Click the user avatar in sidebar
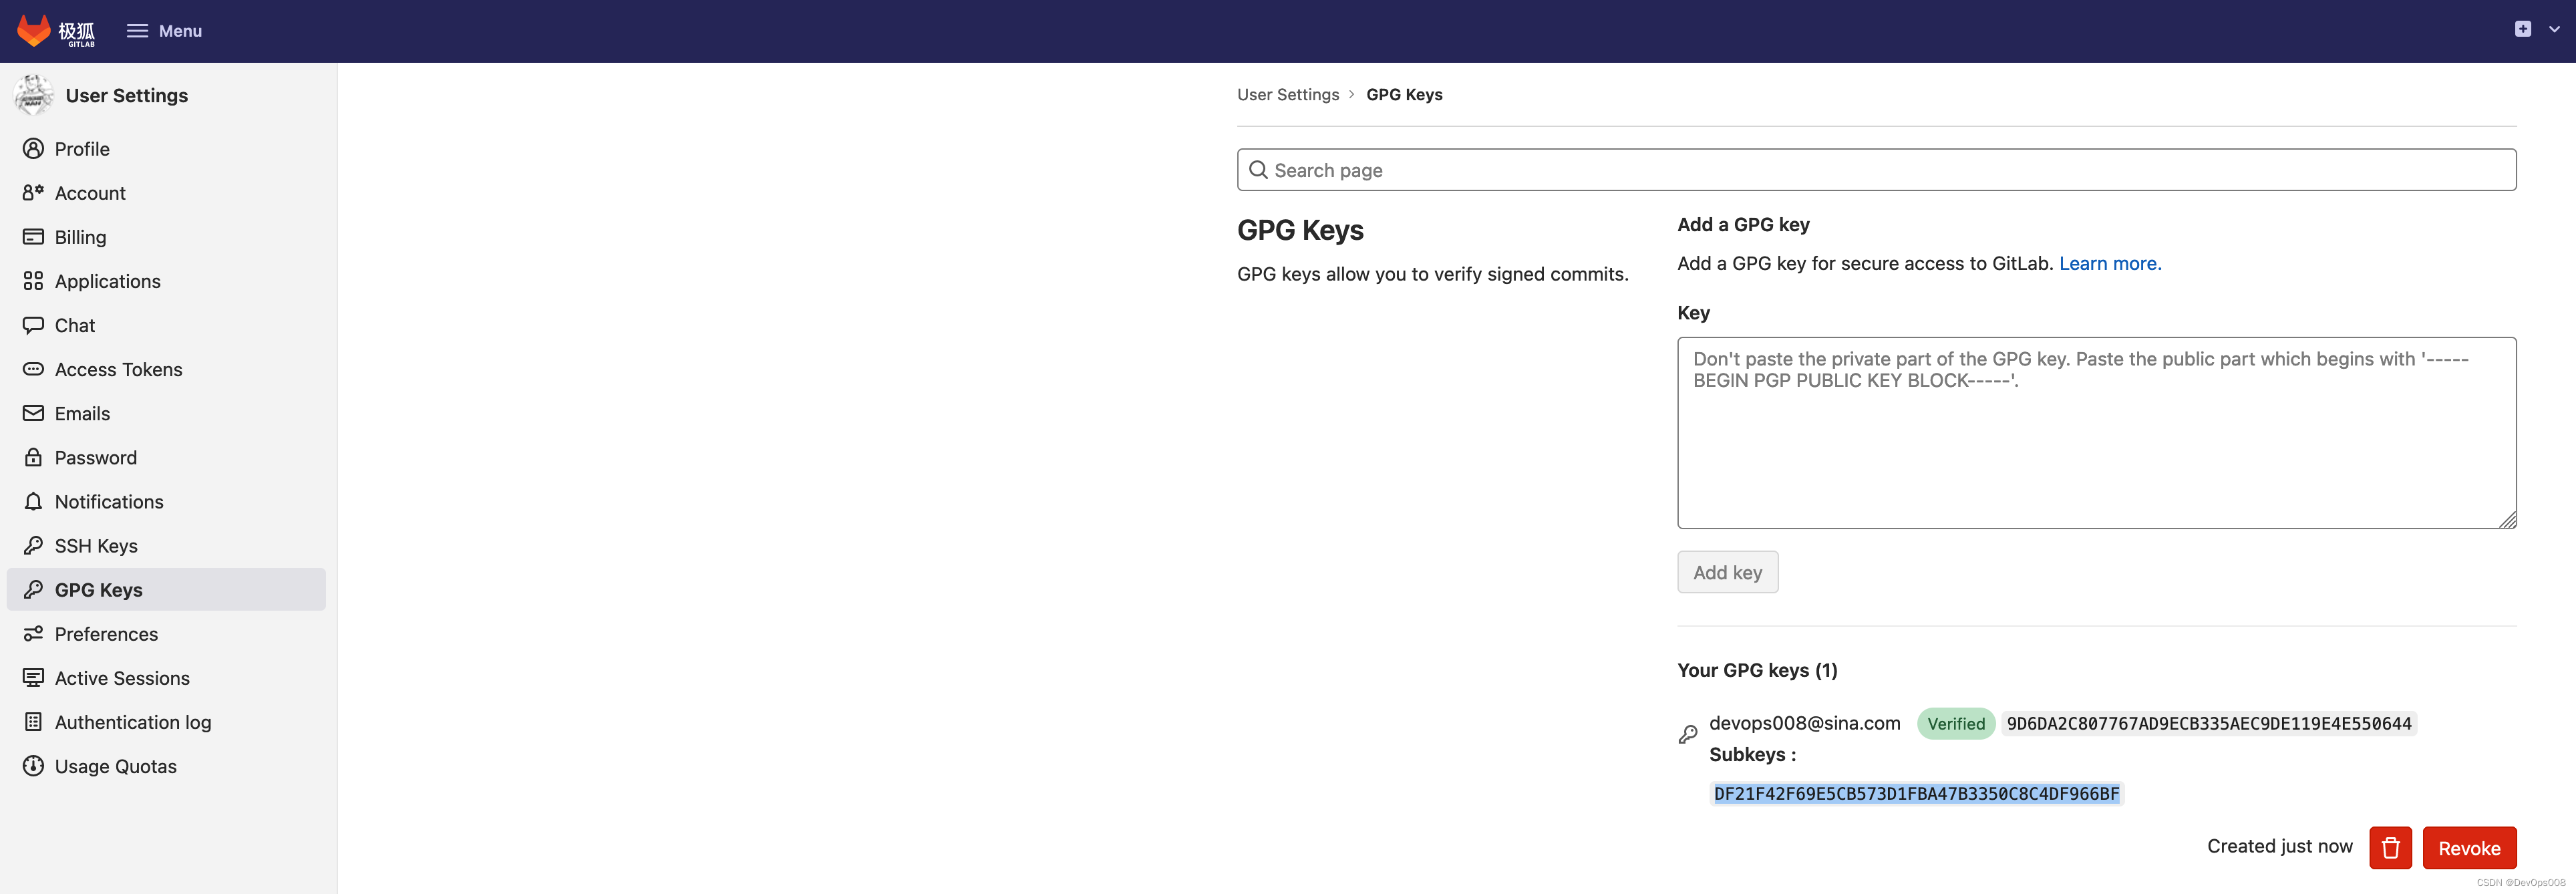The width and height of the screenshot is (2576, 894). 34,95
